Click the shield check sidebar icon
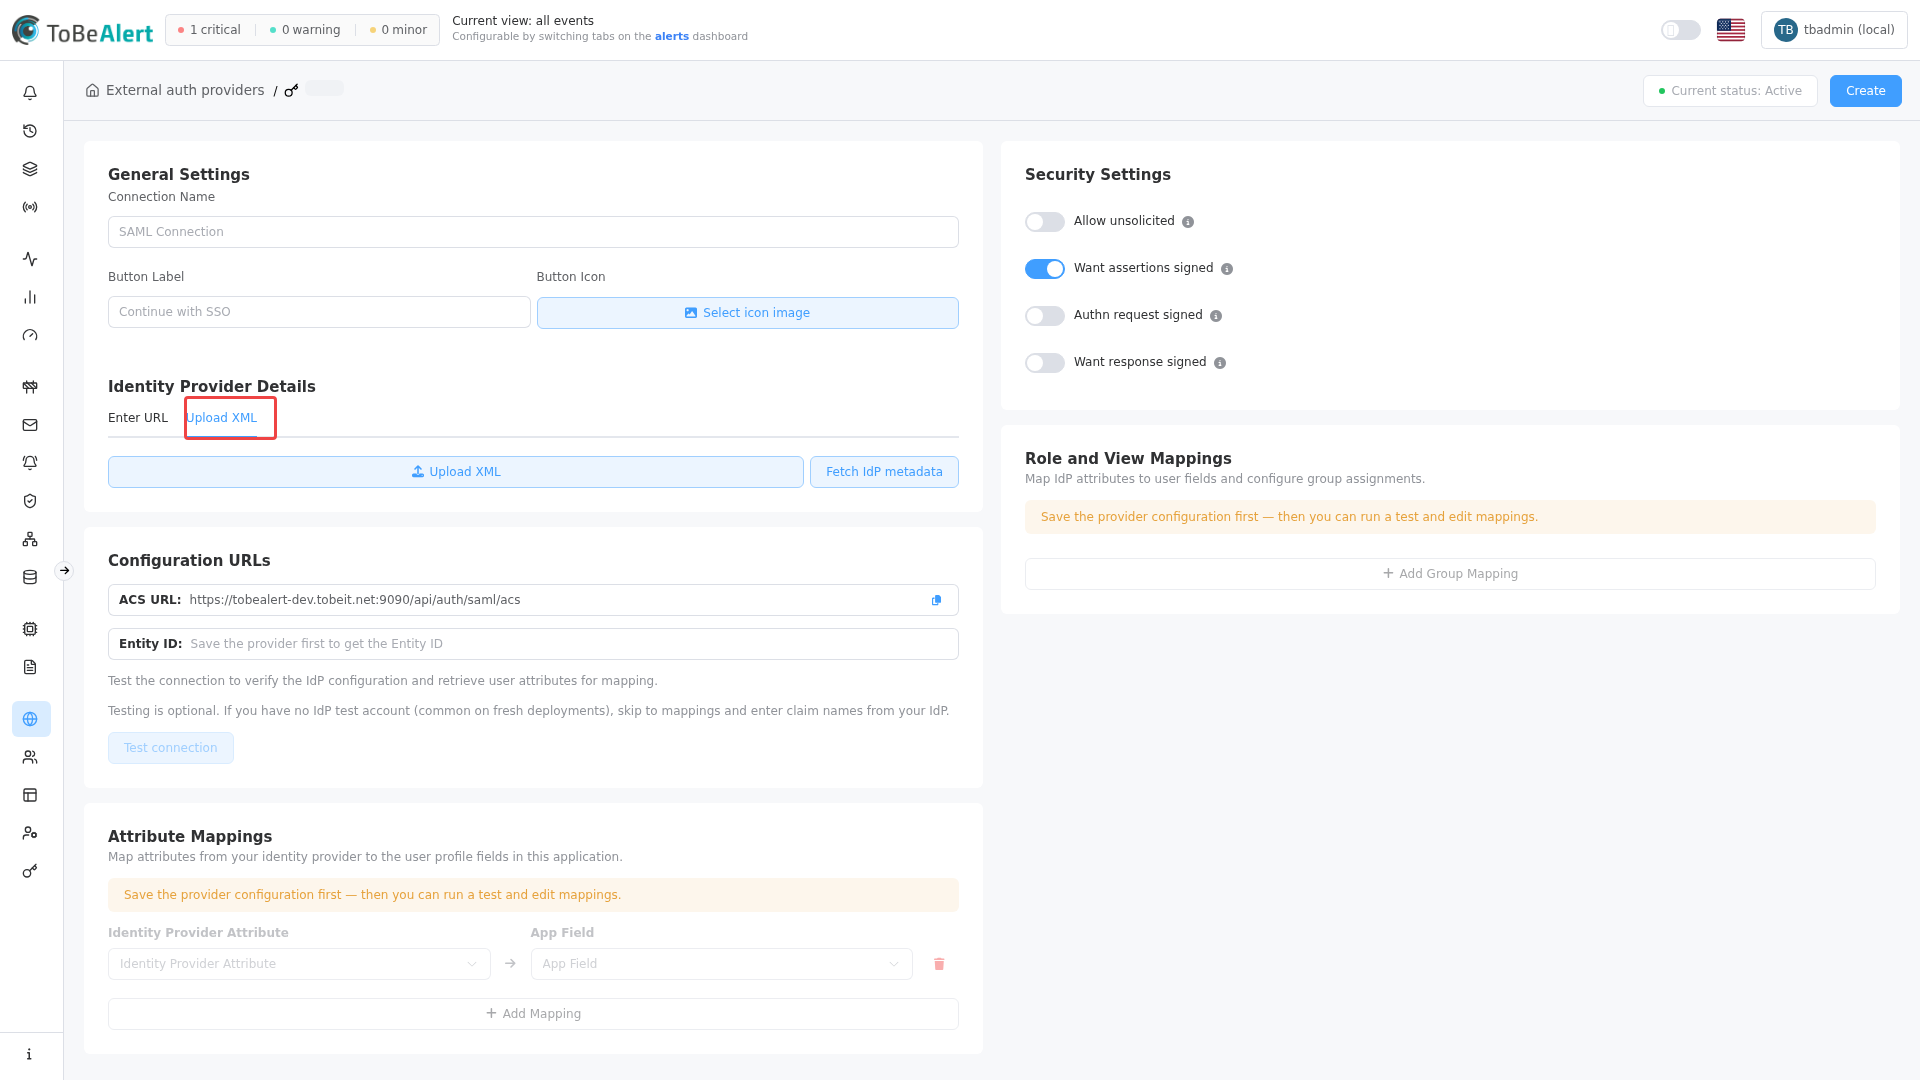This screenshot has height=1080, width=1920. 30,501
